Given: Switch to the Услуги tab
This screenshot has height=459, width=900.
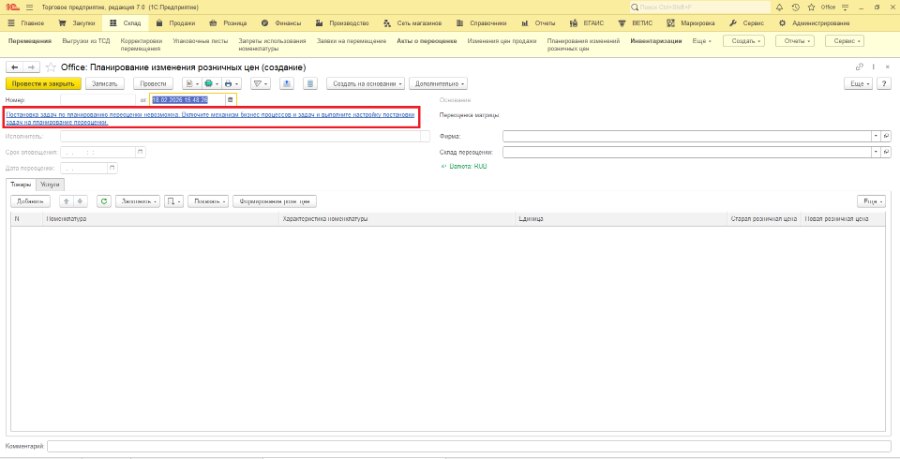Looking at the screenshot, I should [50, 184].
